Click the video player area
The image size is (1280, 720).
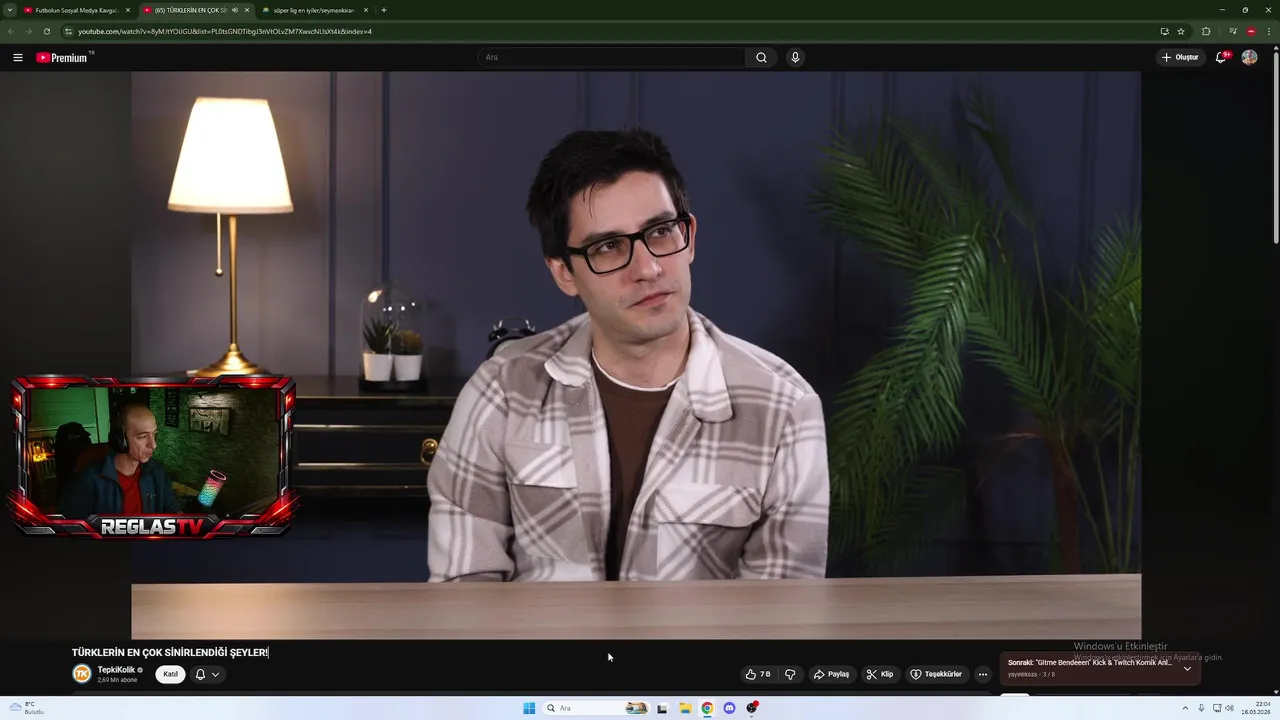tap(636, 355)
